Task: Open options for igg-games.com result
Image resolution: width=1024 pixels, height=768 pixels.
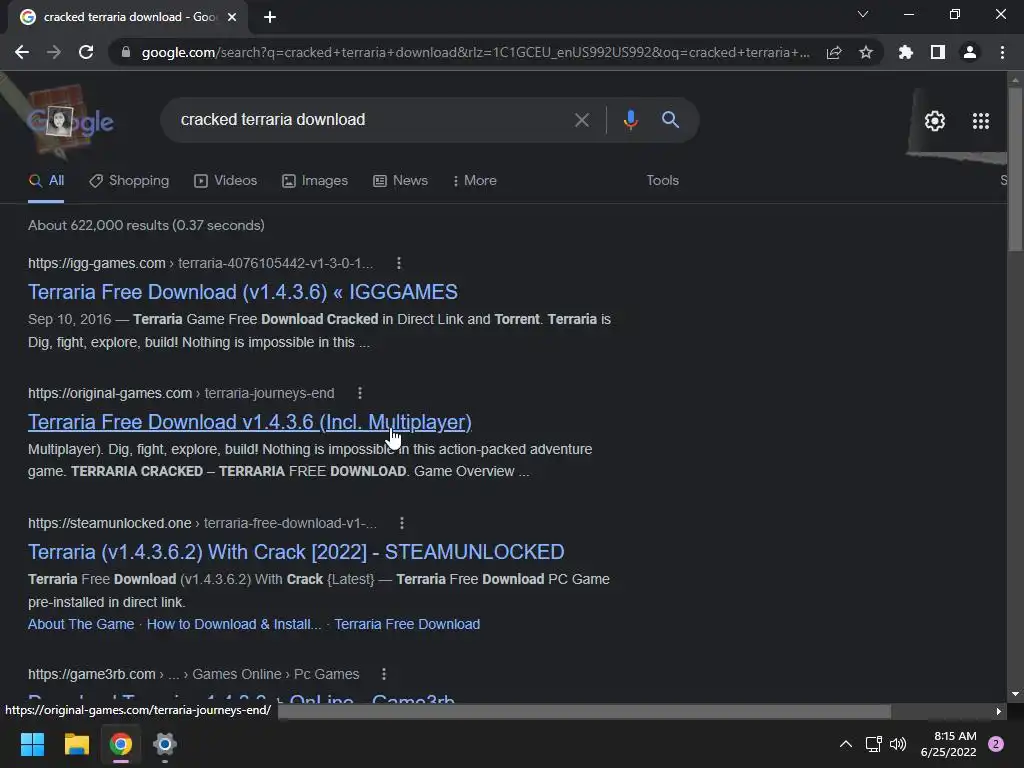Action: [399, 263]
